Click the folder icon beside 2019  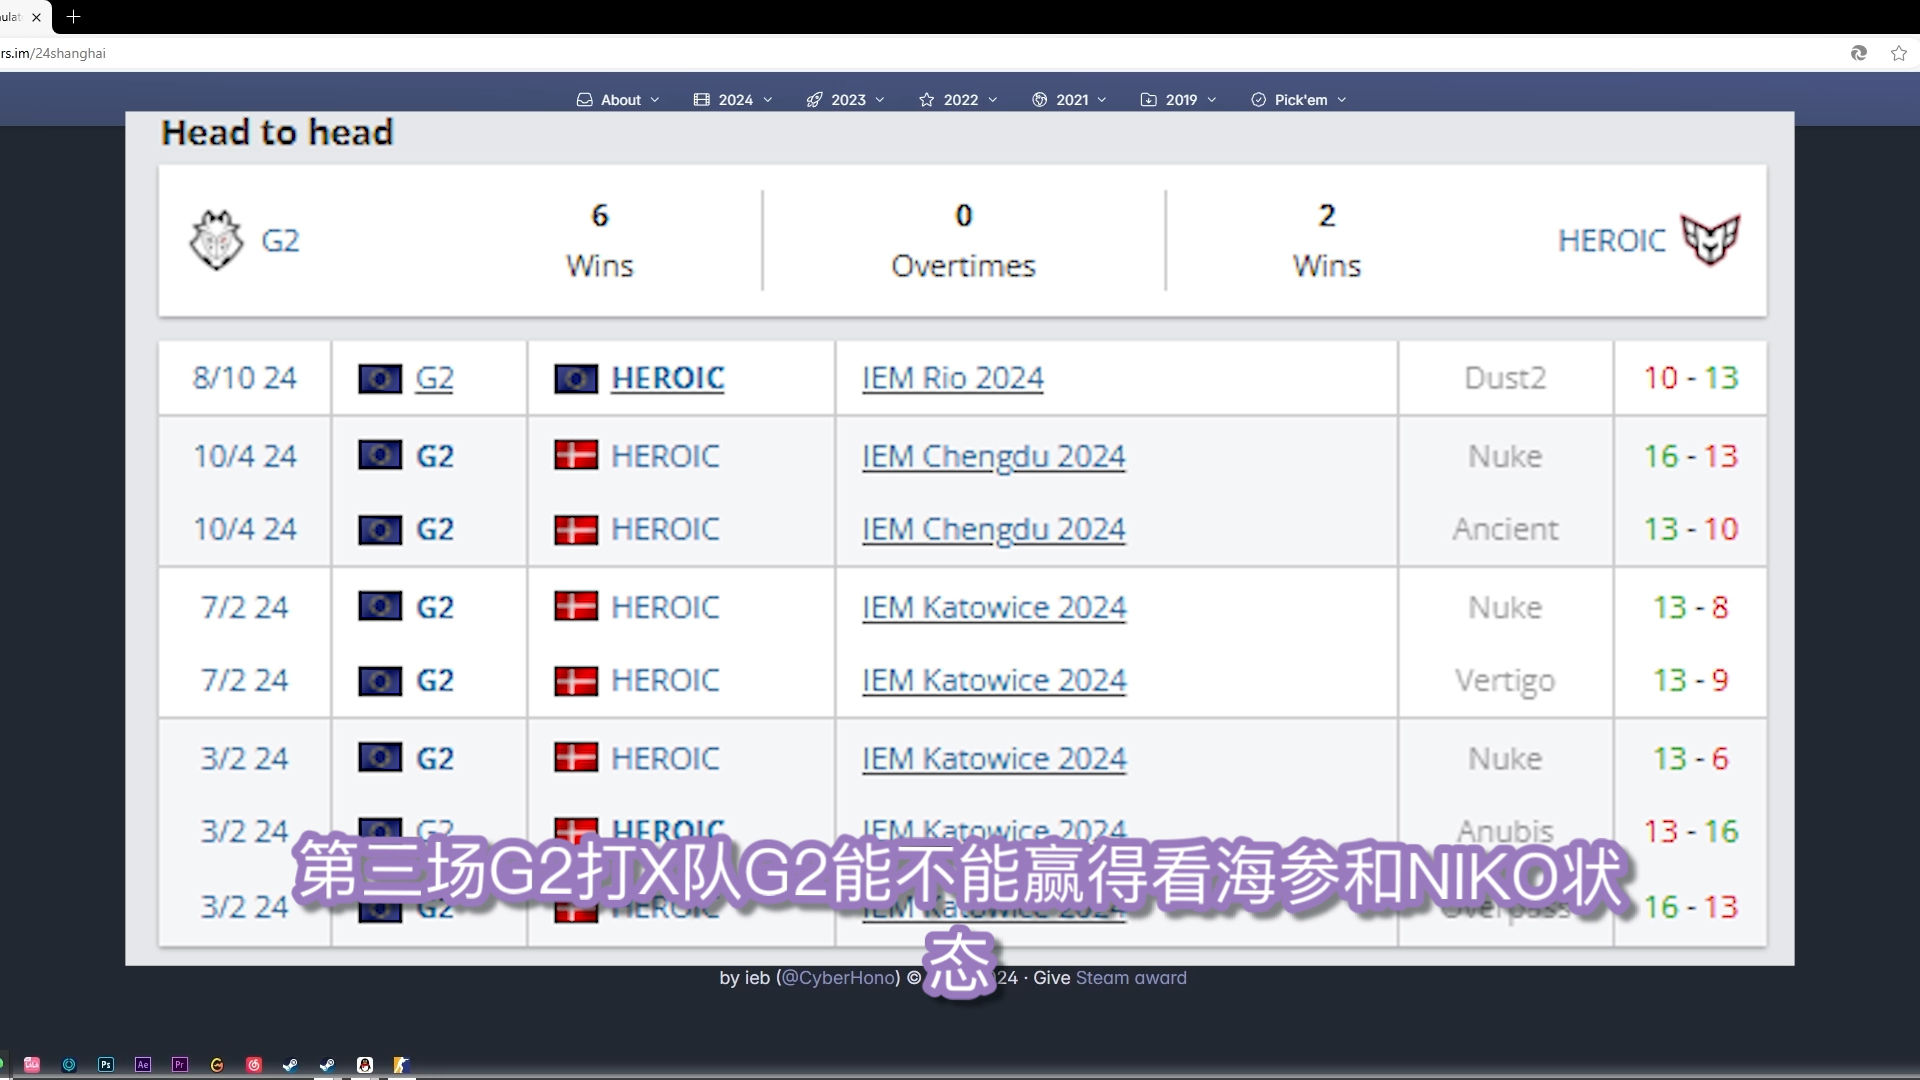tap(1148, 100)
